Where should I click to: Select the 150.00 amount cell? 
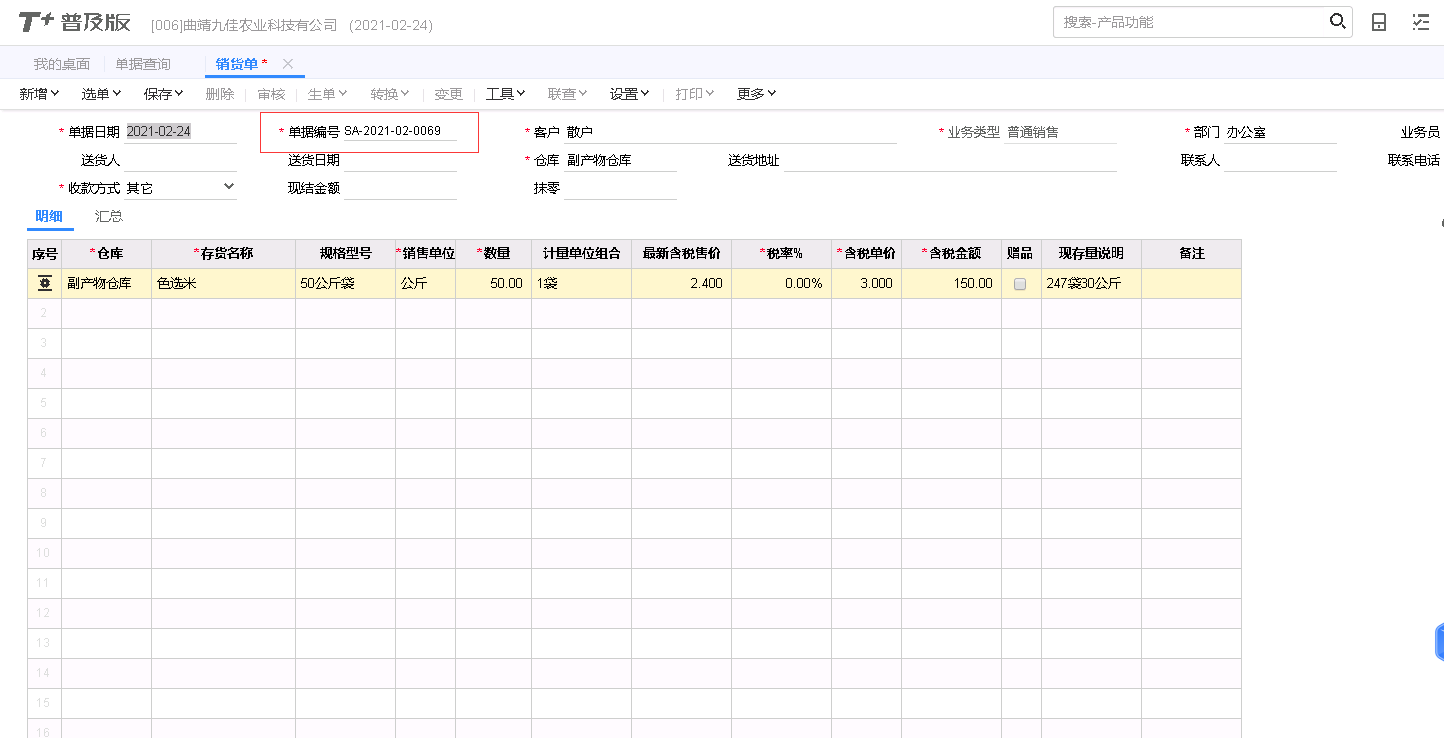[x=952, y=284]
